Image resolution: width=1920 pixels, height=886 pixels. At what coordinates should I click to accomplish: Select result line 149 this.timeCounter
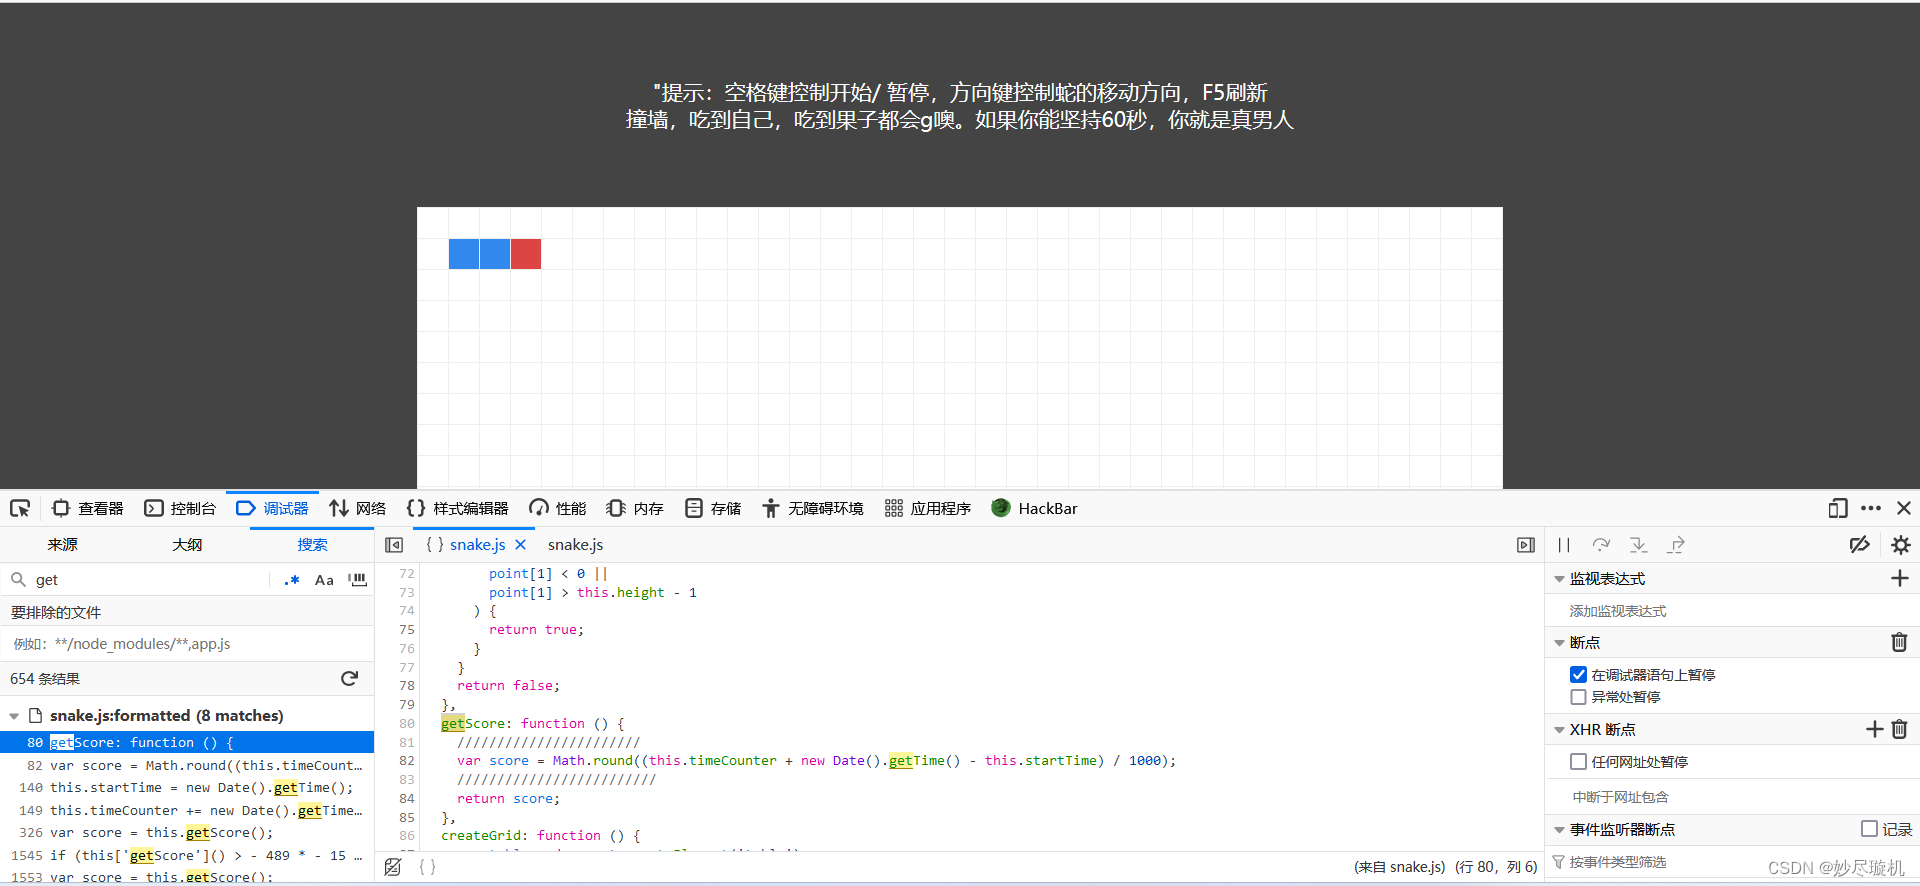(187, 810)
